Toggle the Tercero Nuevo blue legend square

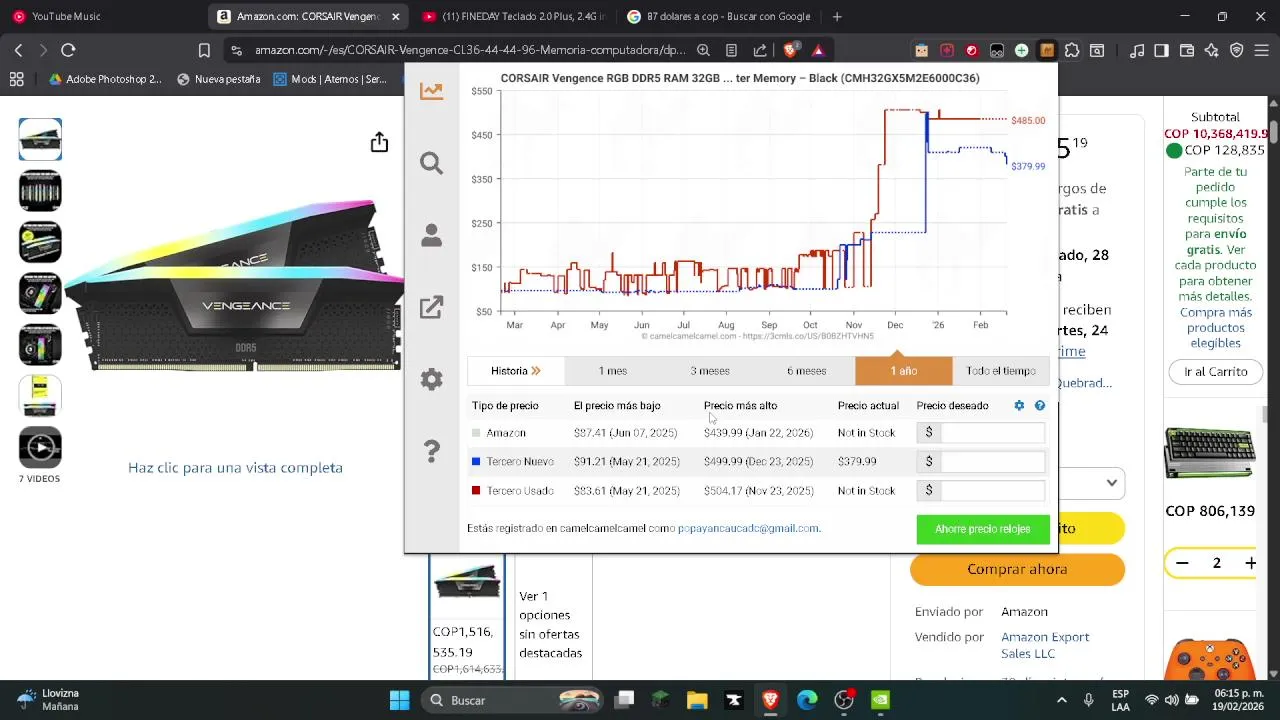point(476,462)
